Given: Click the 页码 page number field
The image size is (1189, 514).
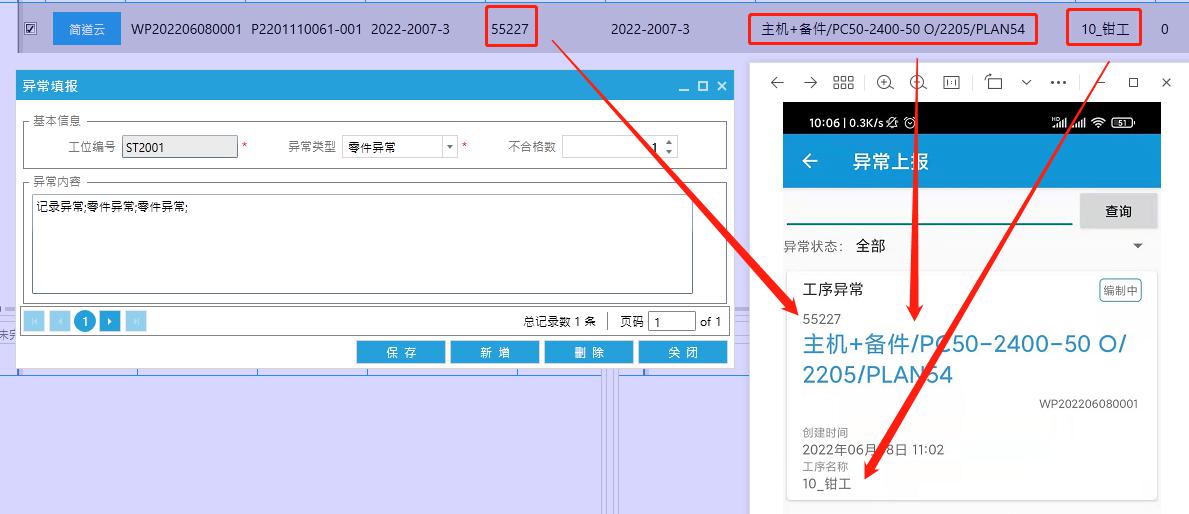Looking at the screenshot, I should coord(671,321).
